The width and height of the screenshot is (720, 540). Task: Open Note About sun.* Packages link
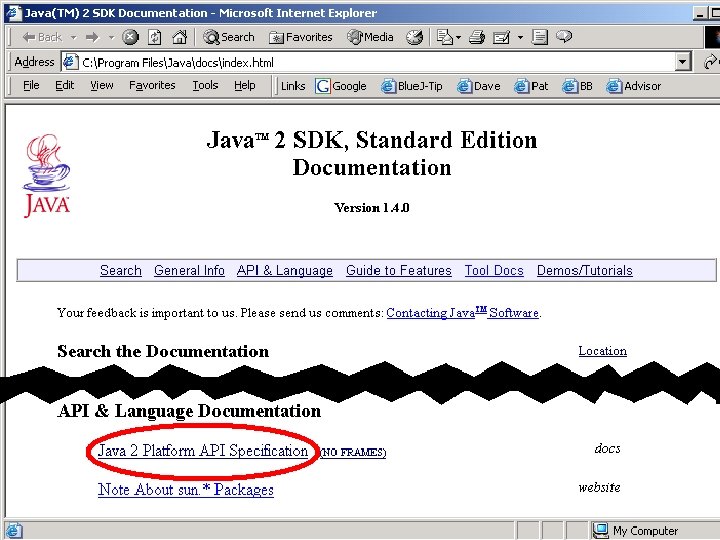point(186,489)
